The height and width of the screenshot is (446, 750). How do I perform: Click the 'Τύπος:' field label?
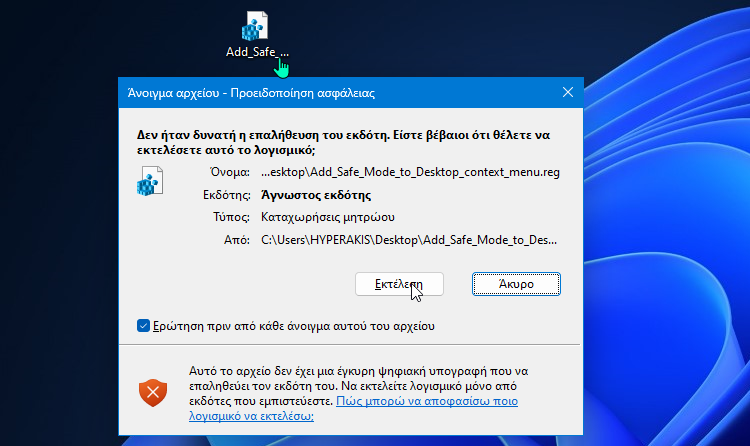coord(232,217)
